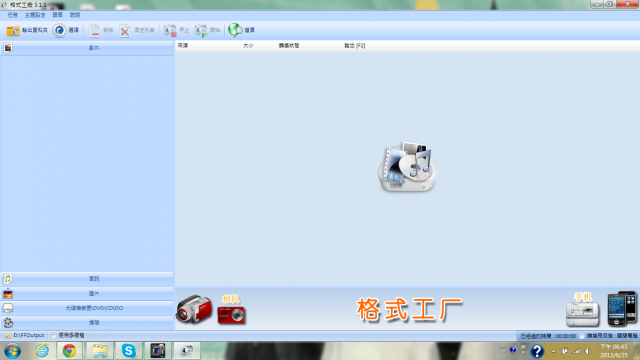
Task: Click the D:\FFOutput path text
Action: tap(29, 336)
